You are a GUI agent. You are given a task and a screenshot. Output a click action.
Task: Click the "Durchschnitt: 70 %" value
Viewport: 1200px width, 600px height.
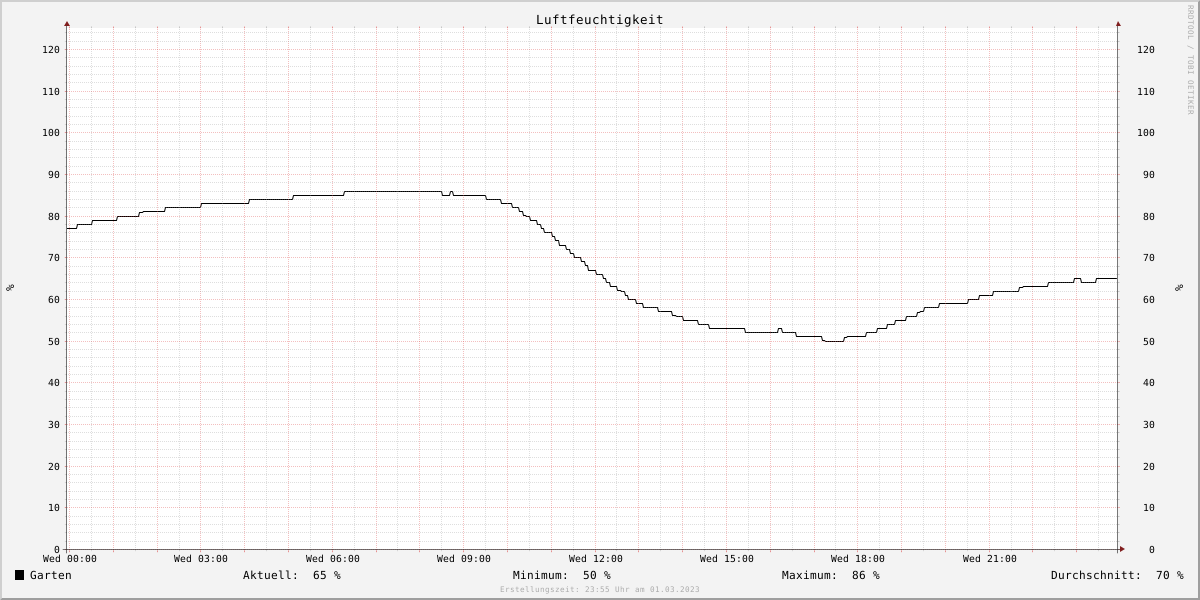point(1117,575)
